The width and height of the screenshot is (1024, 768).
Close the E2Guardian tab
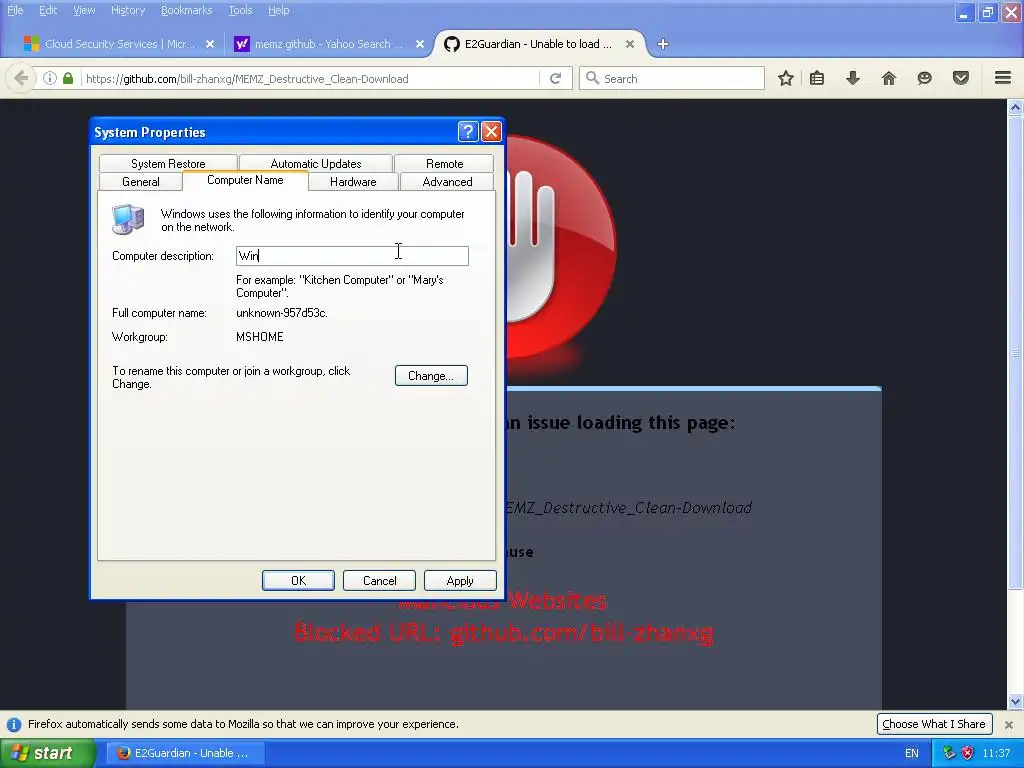pos(630,44)
